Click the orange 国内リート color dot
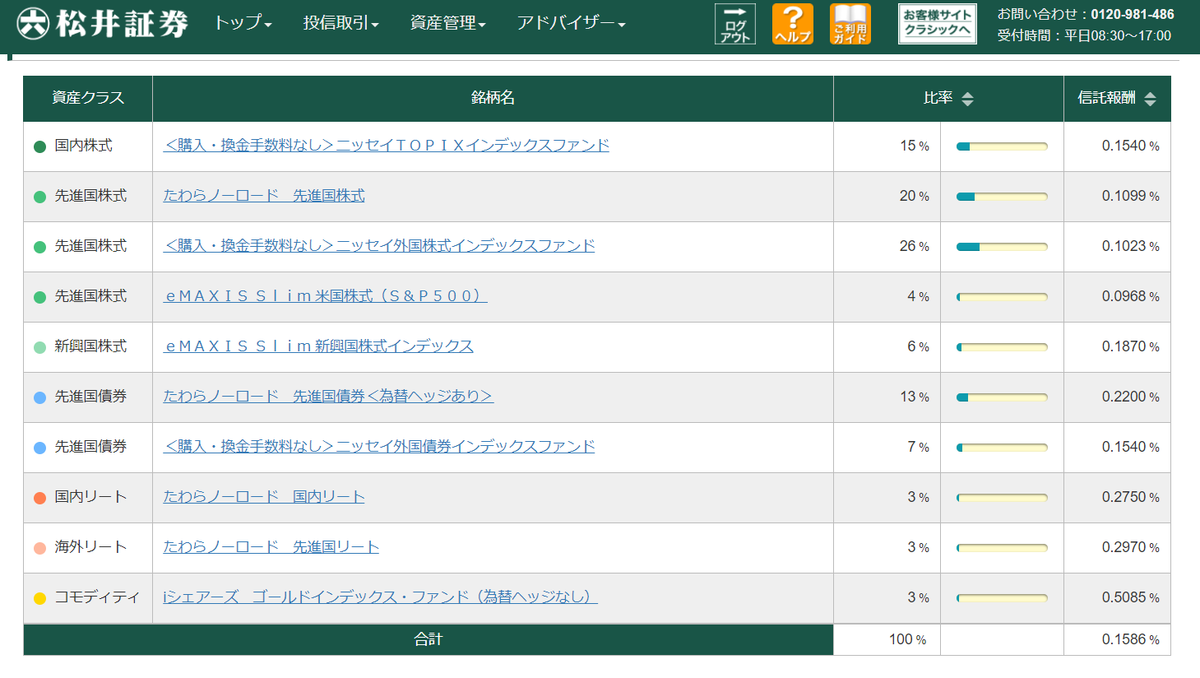1200x678 pixels. (x=40, y=497)
